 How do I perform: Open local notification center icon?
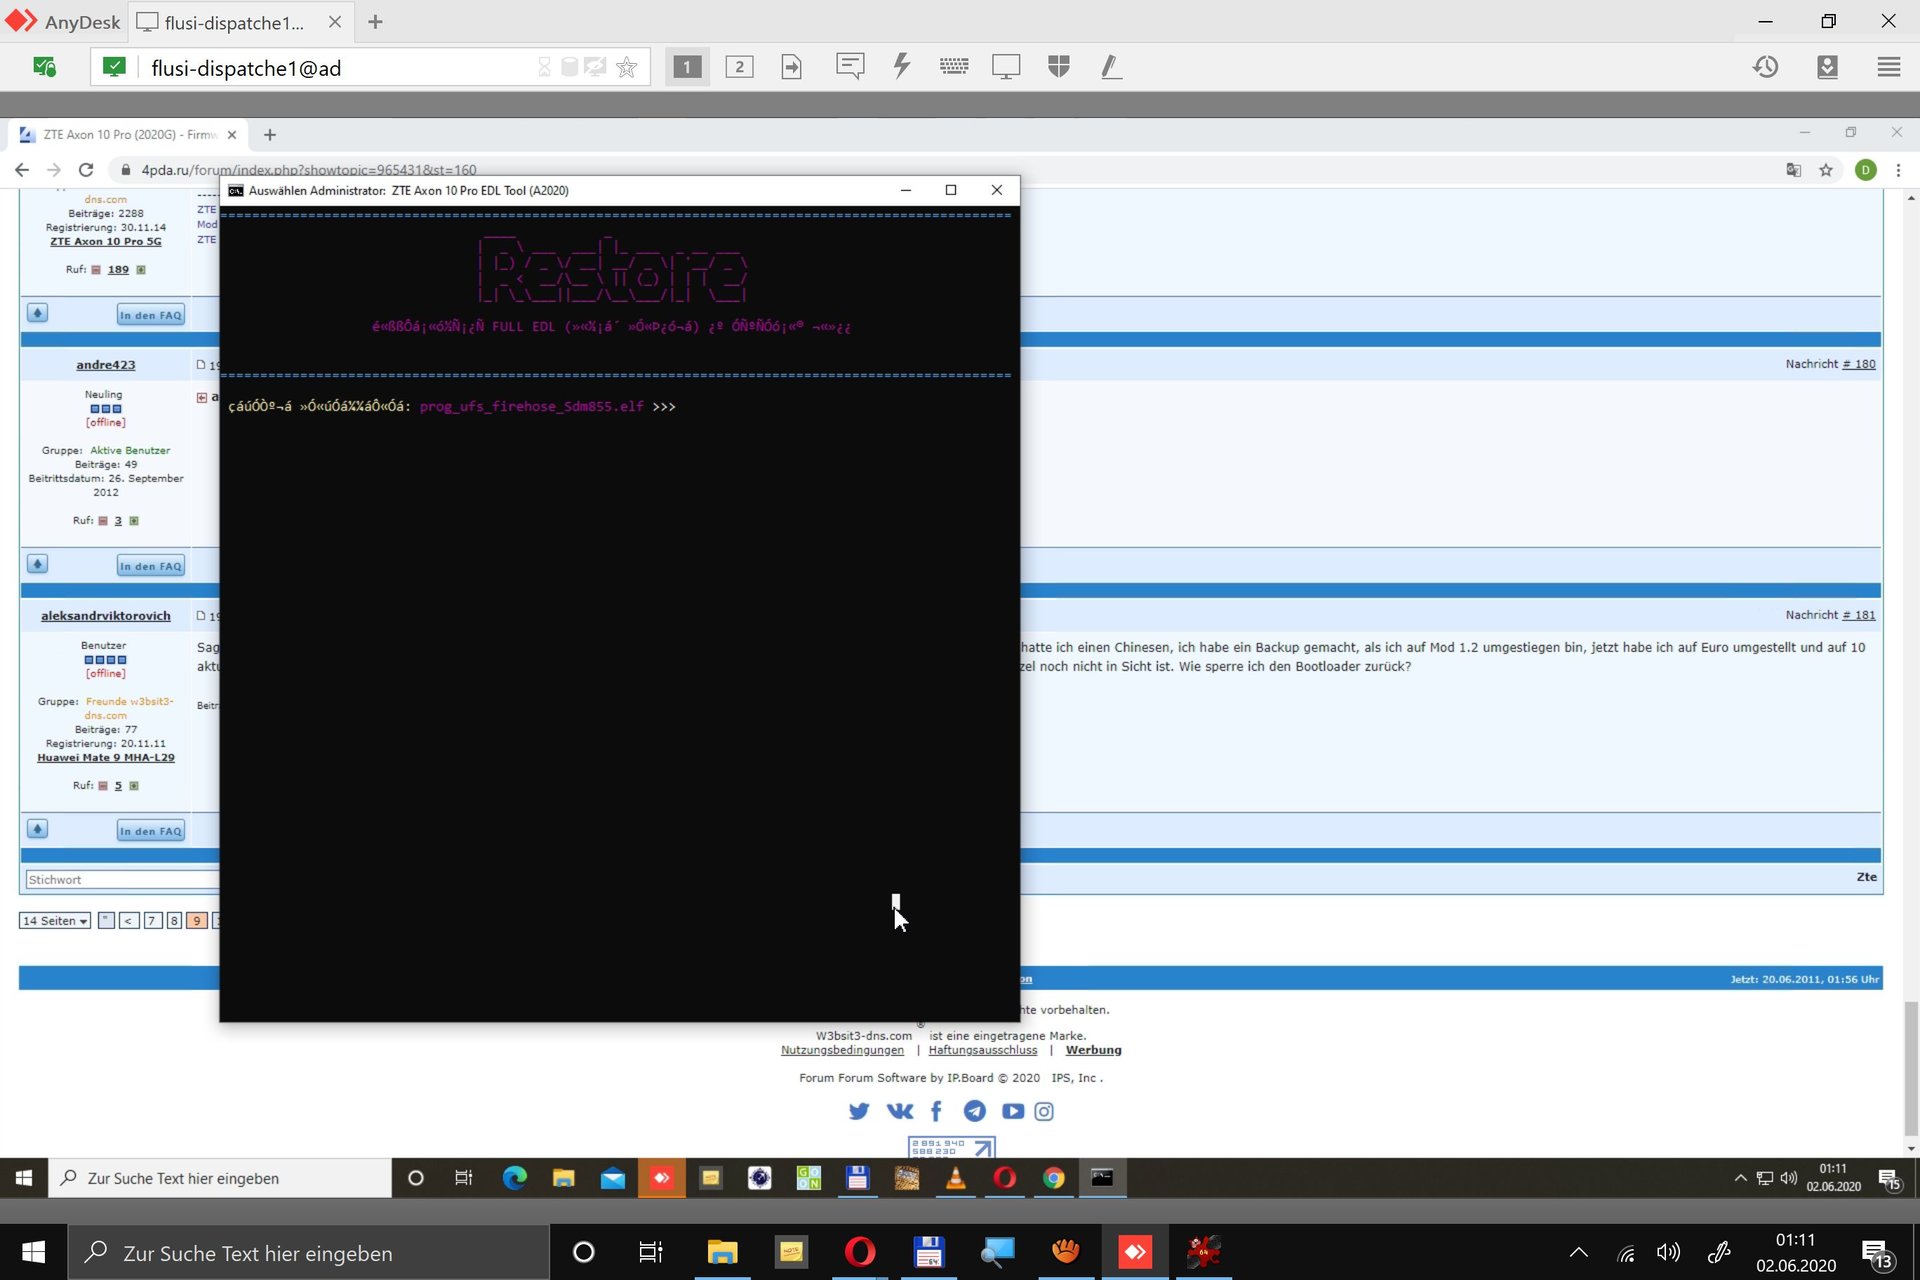click(1877, 1253)
